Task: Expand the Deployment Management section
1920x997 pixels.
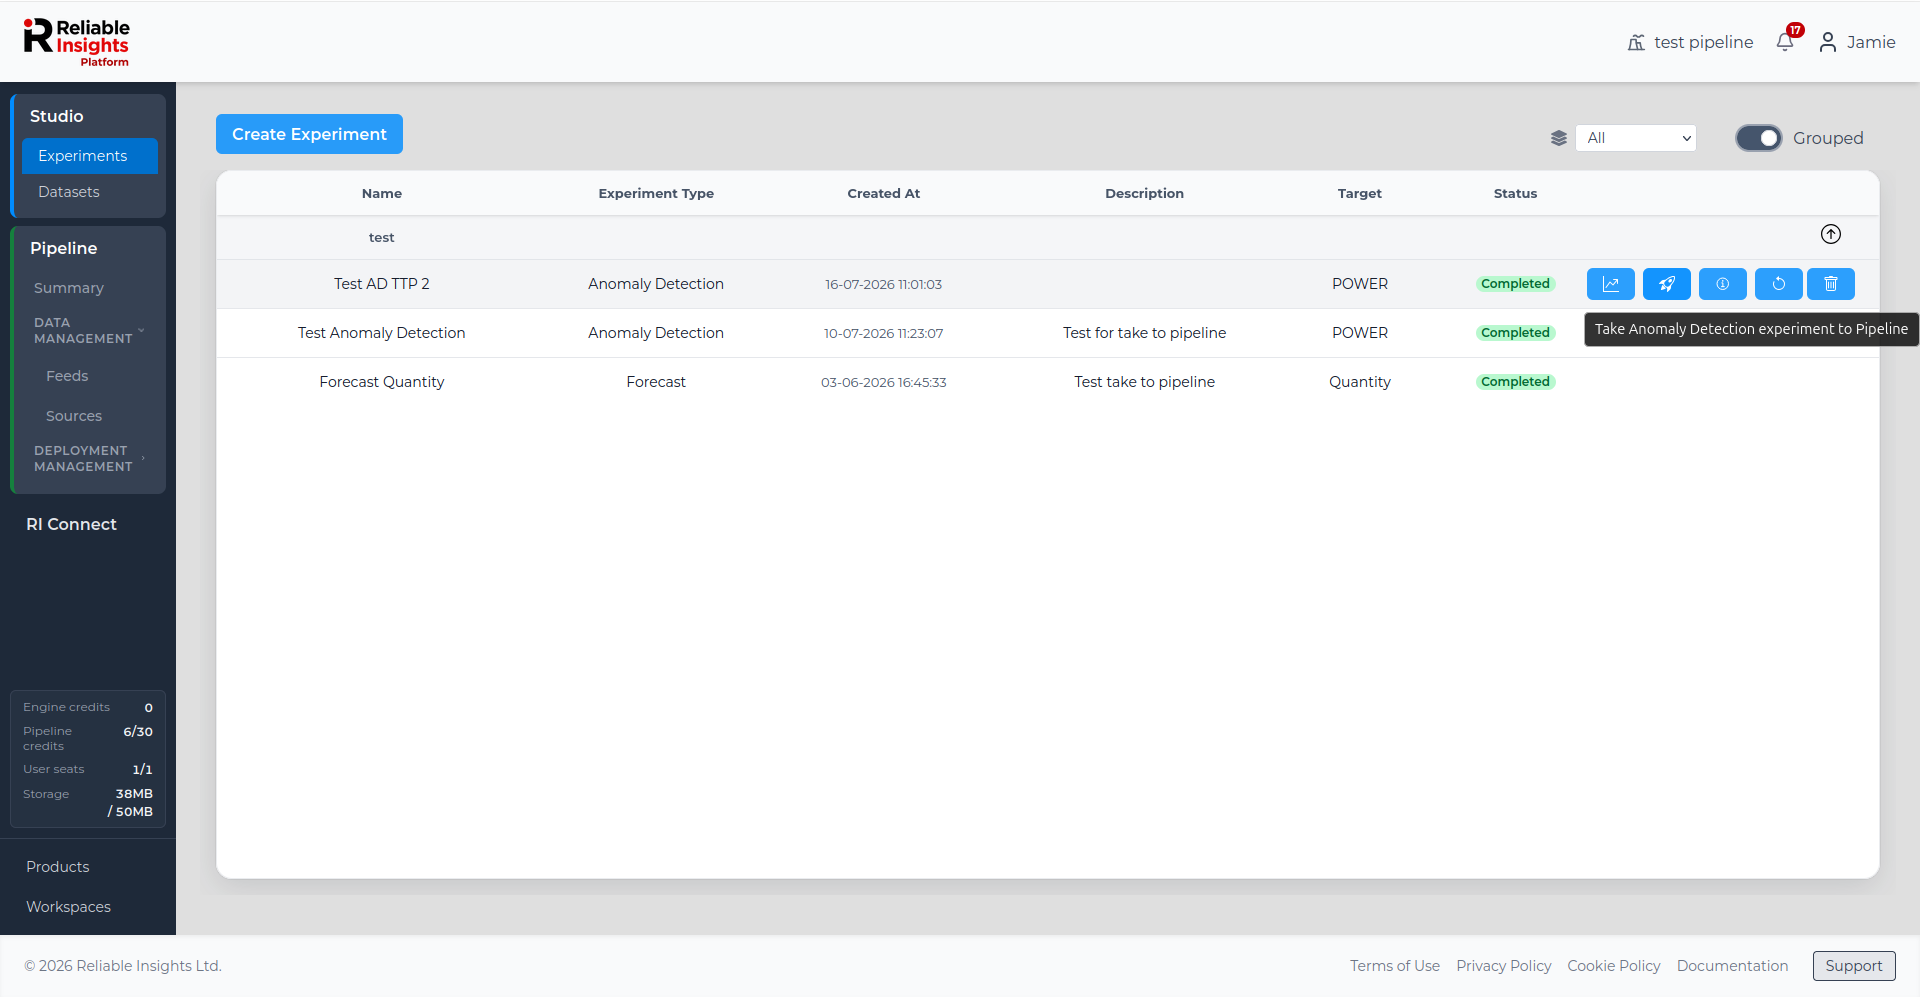Action: (x=89, y=459)
